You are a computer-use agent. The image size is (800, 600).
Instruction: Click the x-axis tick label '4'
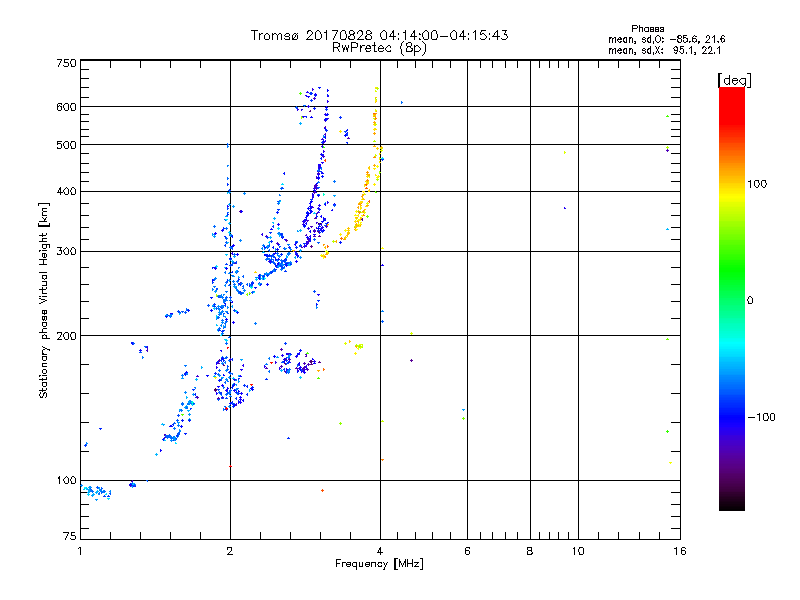coord(380,551)
